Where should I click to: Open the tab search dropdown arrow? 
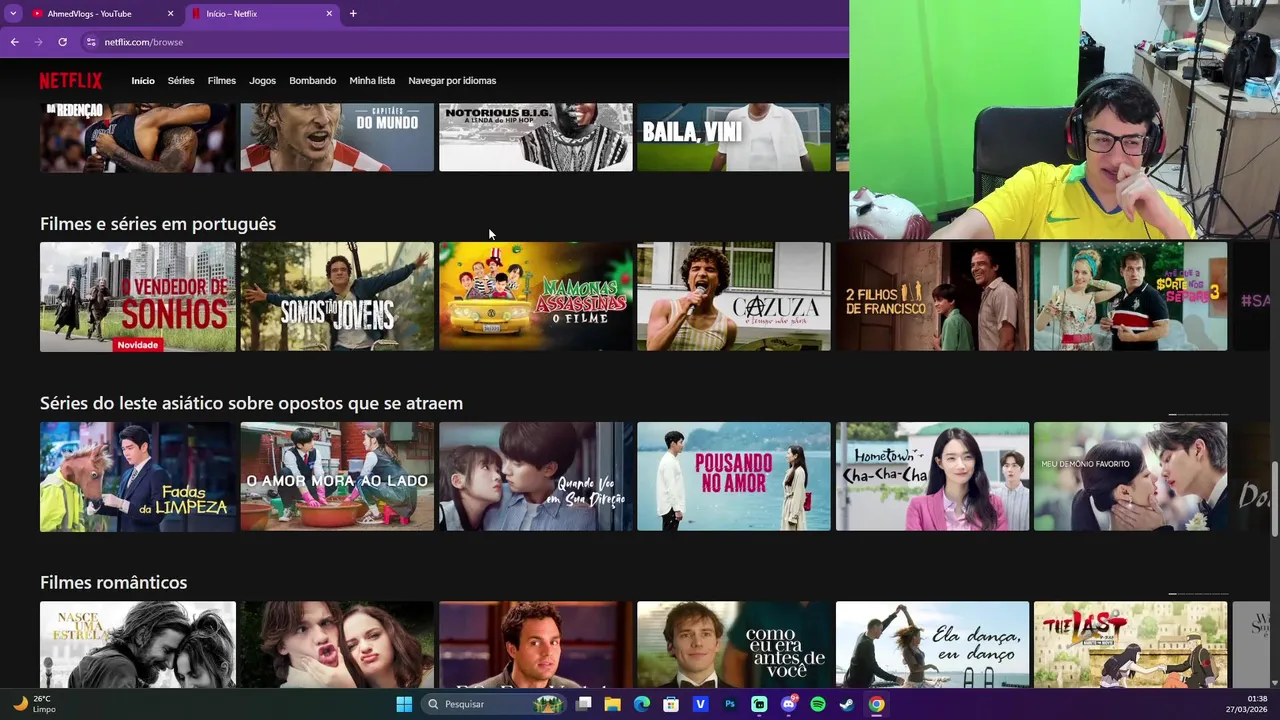[x=12, y=14]
